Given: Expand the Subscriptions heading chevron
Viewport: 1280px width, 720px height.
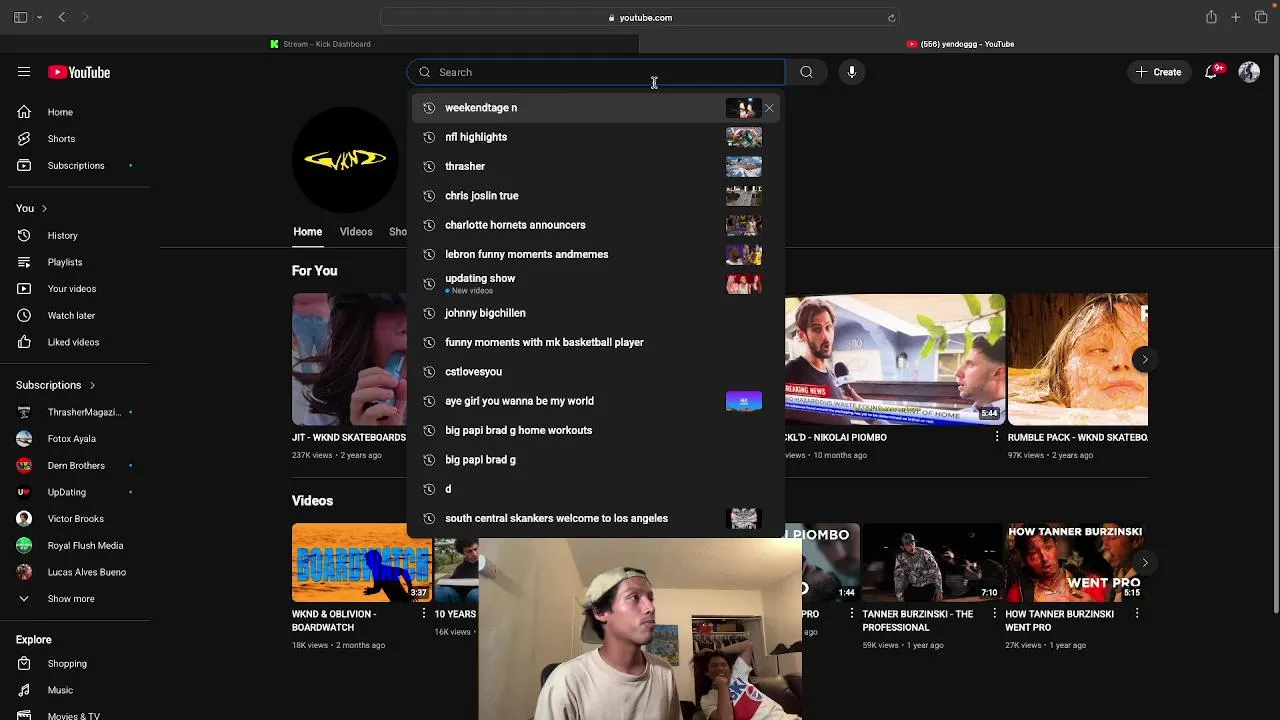Looking at the screenshot, I should point(92,385).
